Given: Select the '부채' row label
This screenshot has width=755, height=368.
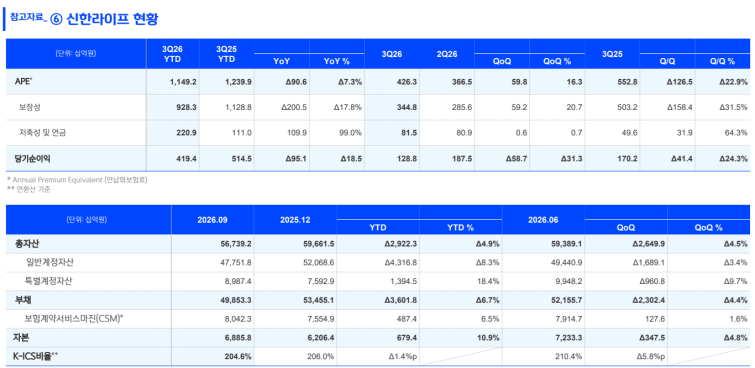Looking at the screenshot, I should point(22,300).
